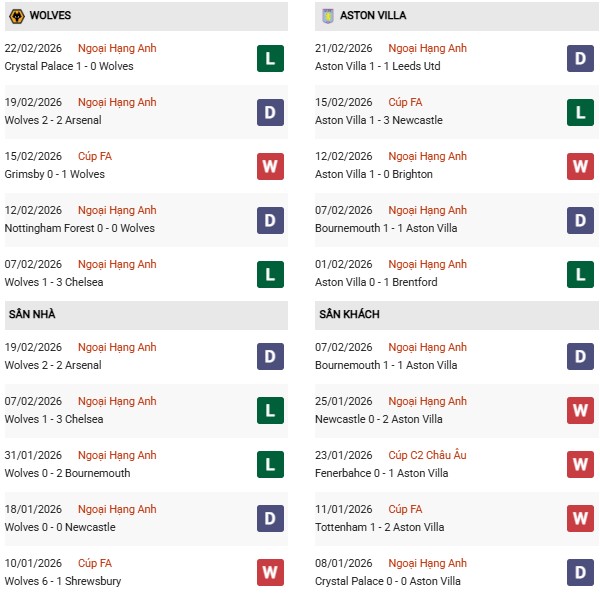Click W badge for Grimsby 0-1 Wolves
This screenshot has height=594, width=600.
(270, 167)
